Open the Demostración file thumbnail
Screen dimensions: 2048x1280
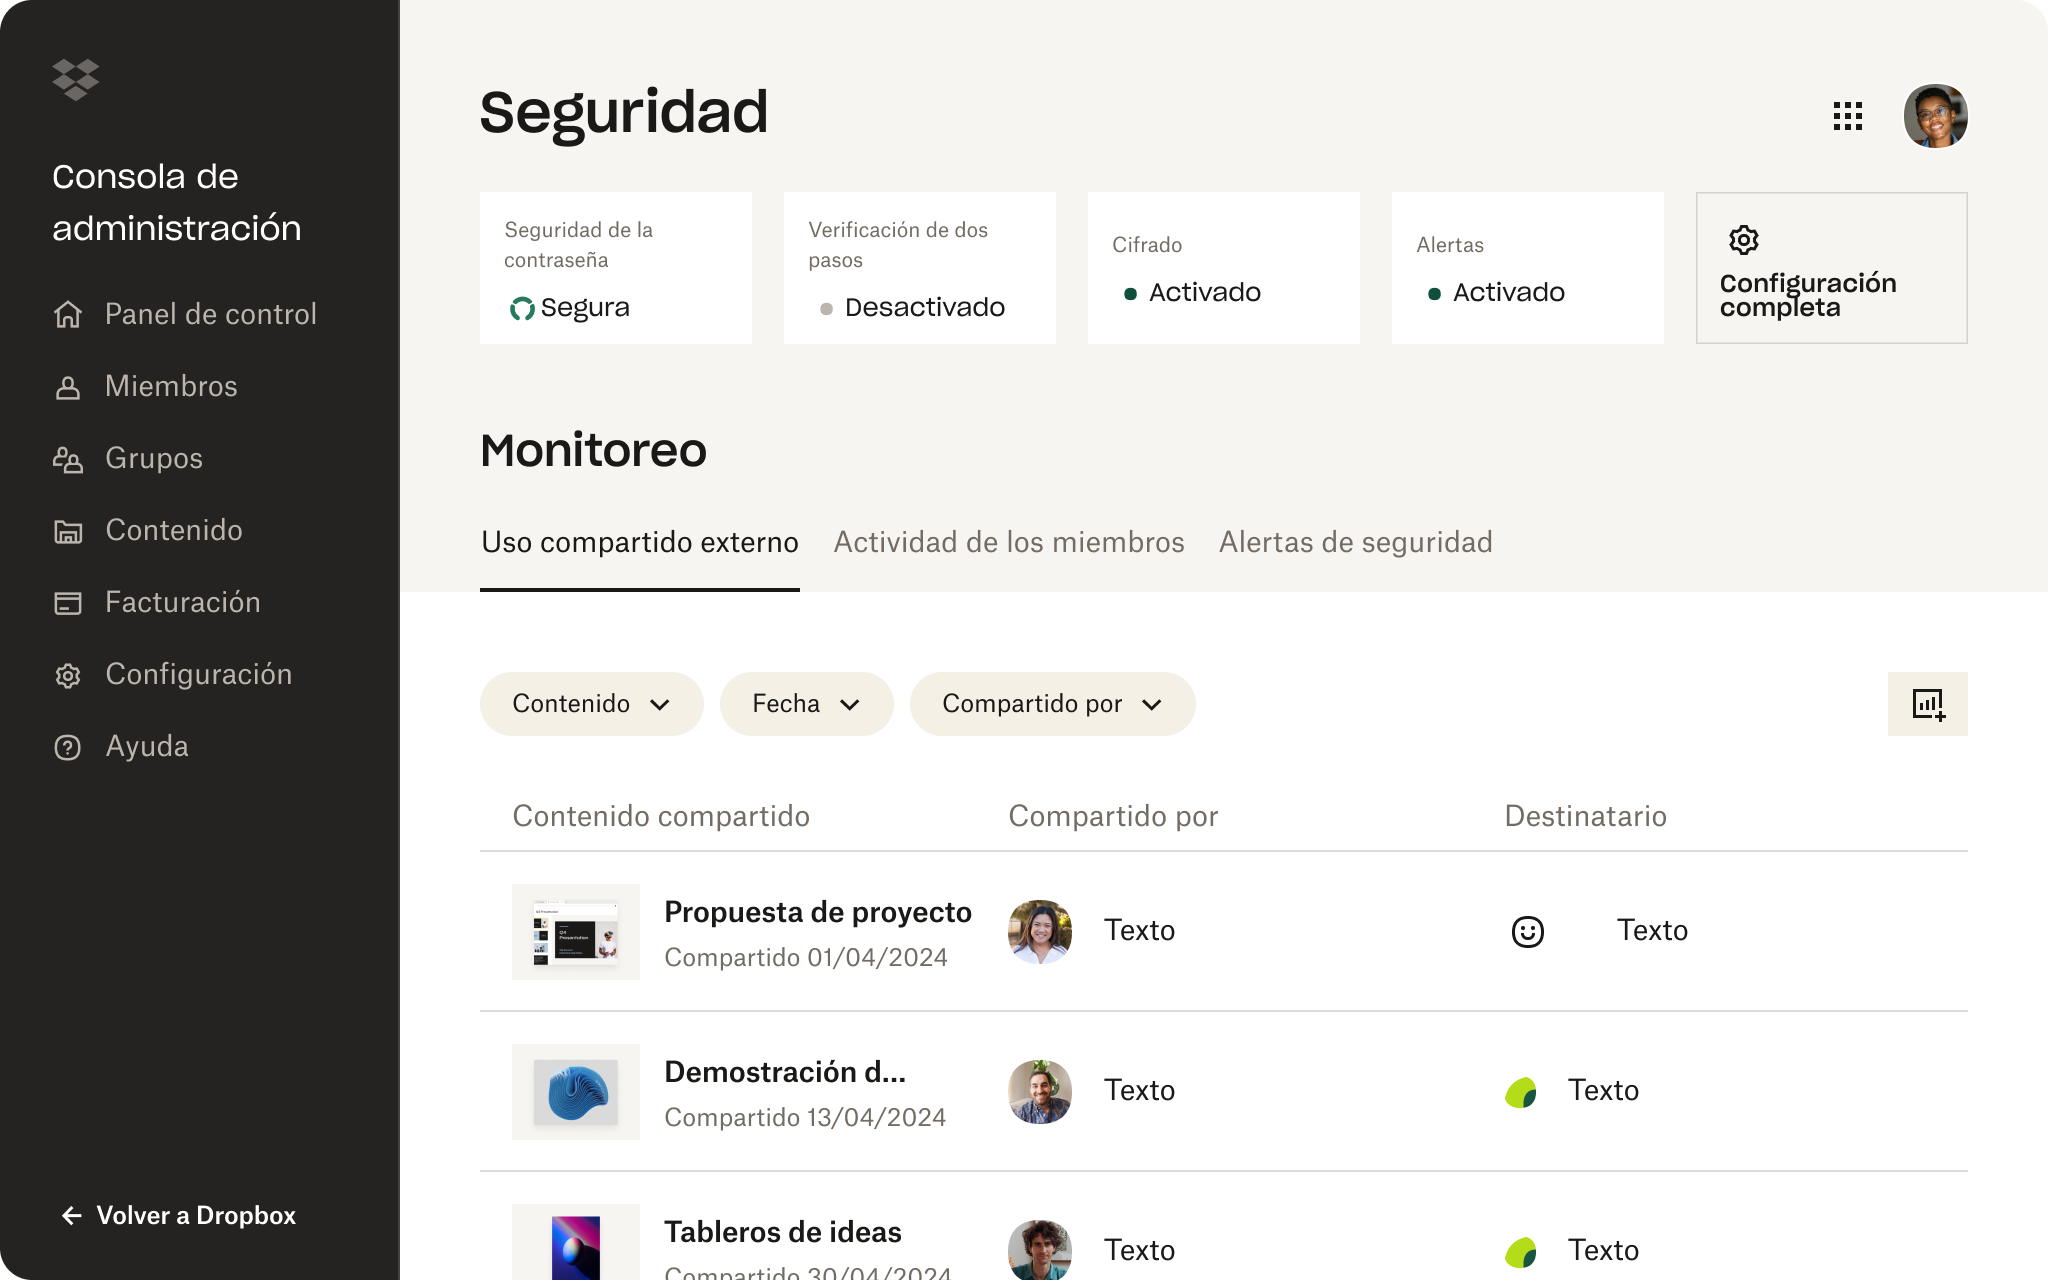point(576,1092)
